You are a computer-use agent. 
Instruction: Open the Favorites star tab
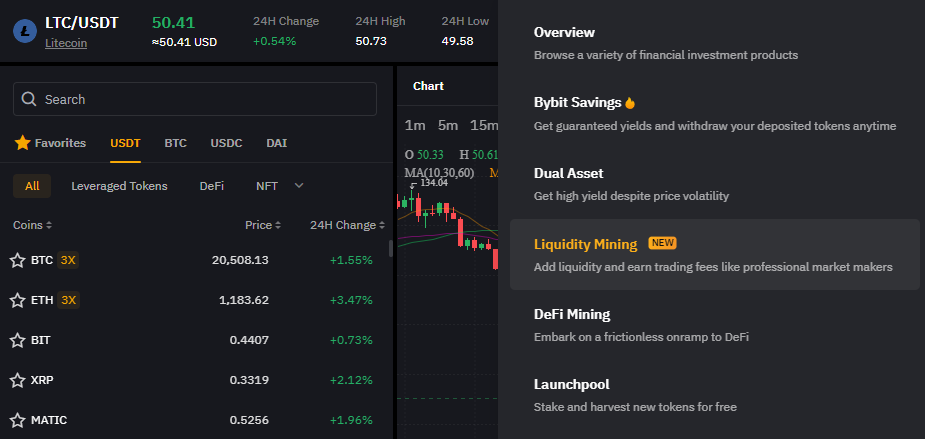click(x=50, y=143)
